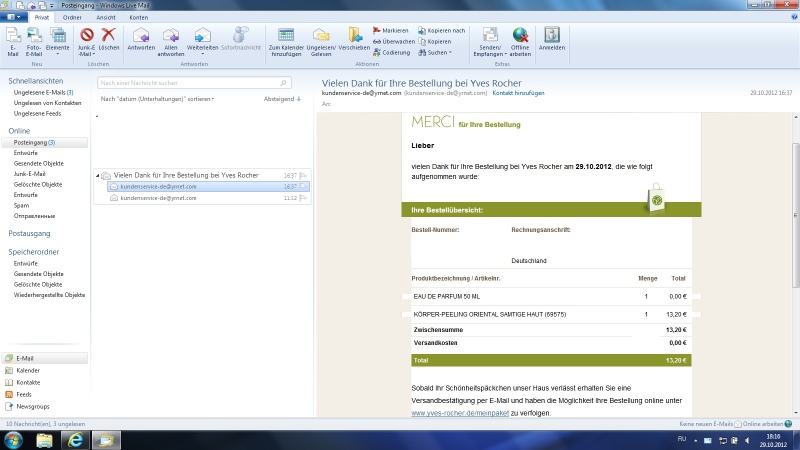
Task: Switch to the Konten ribbon tab
Action: pos(138,17)
